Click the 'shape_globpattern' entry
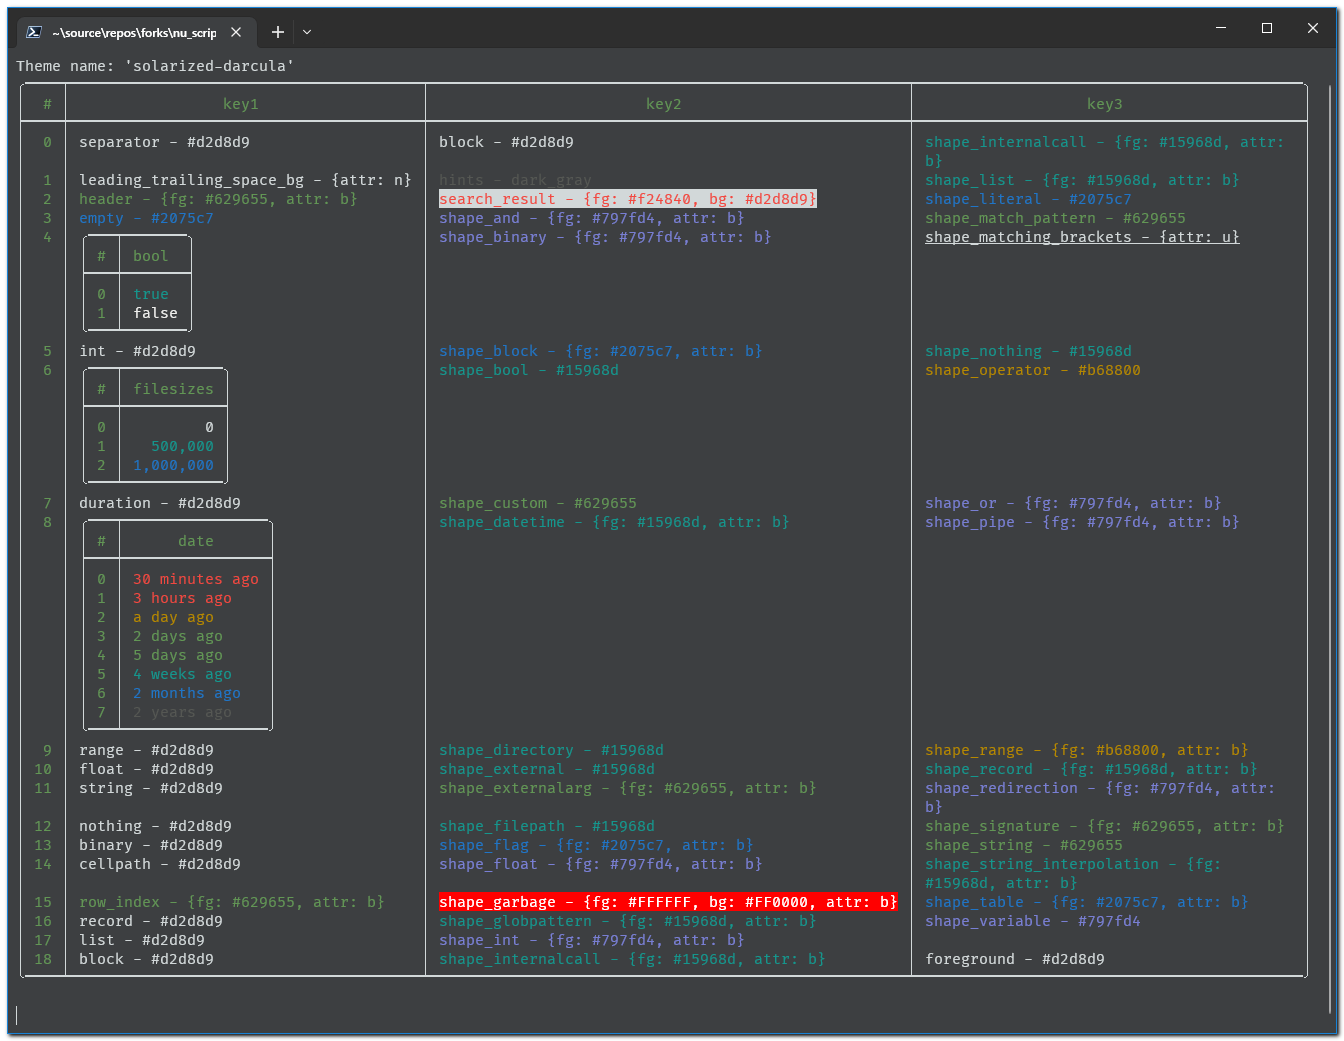1344x1041 pixels. pos(628,921)
